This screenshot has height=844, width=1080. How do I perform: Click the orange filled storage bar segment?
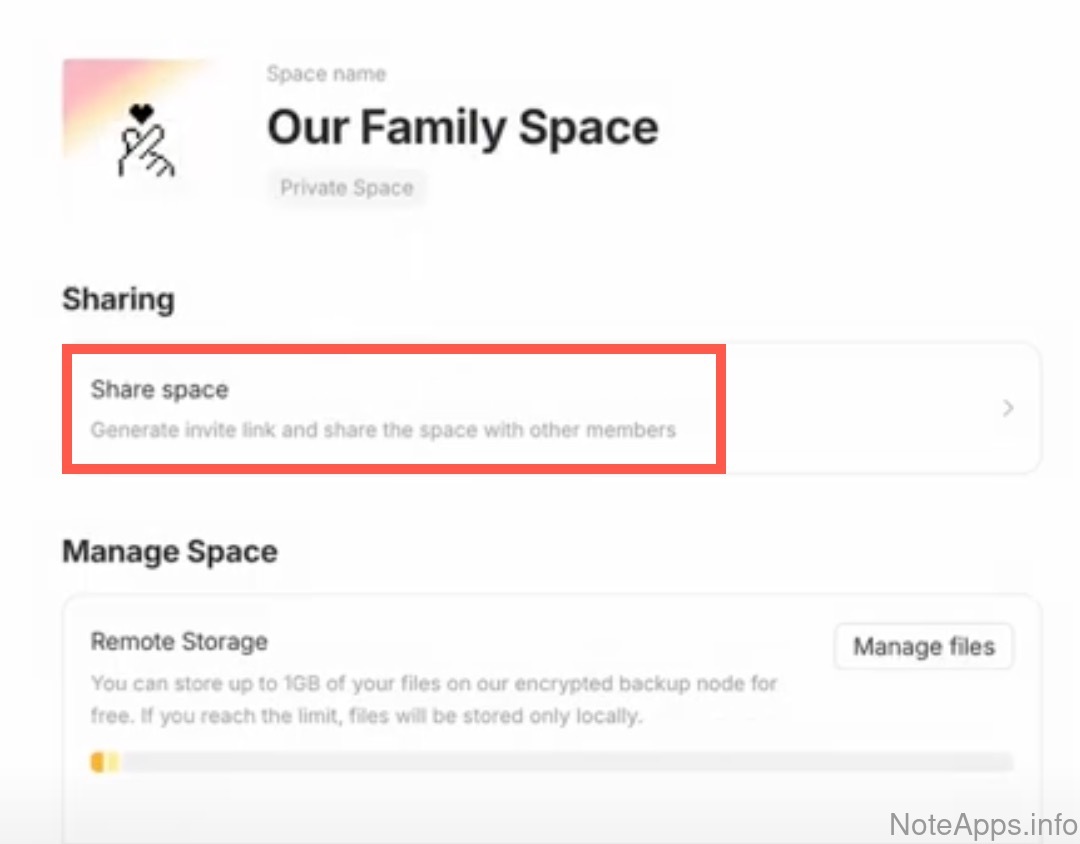click(98, 763)
